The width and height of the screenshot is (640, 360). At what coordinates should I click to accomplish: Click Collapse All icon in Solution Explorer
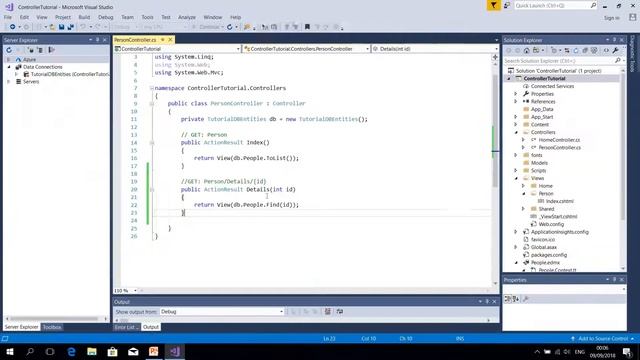click(584, 50)
